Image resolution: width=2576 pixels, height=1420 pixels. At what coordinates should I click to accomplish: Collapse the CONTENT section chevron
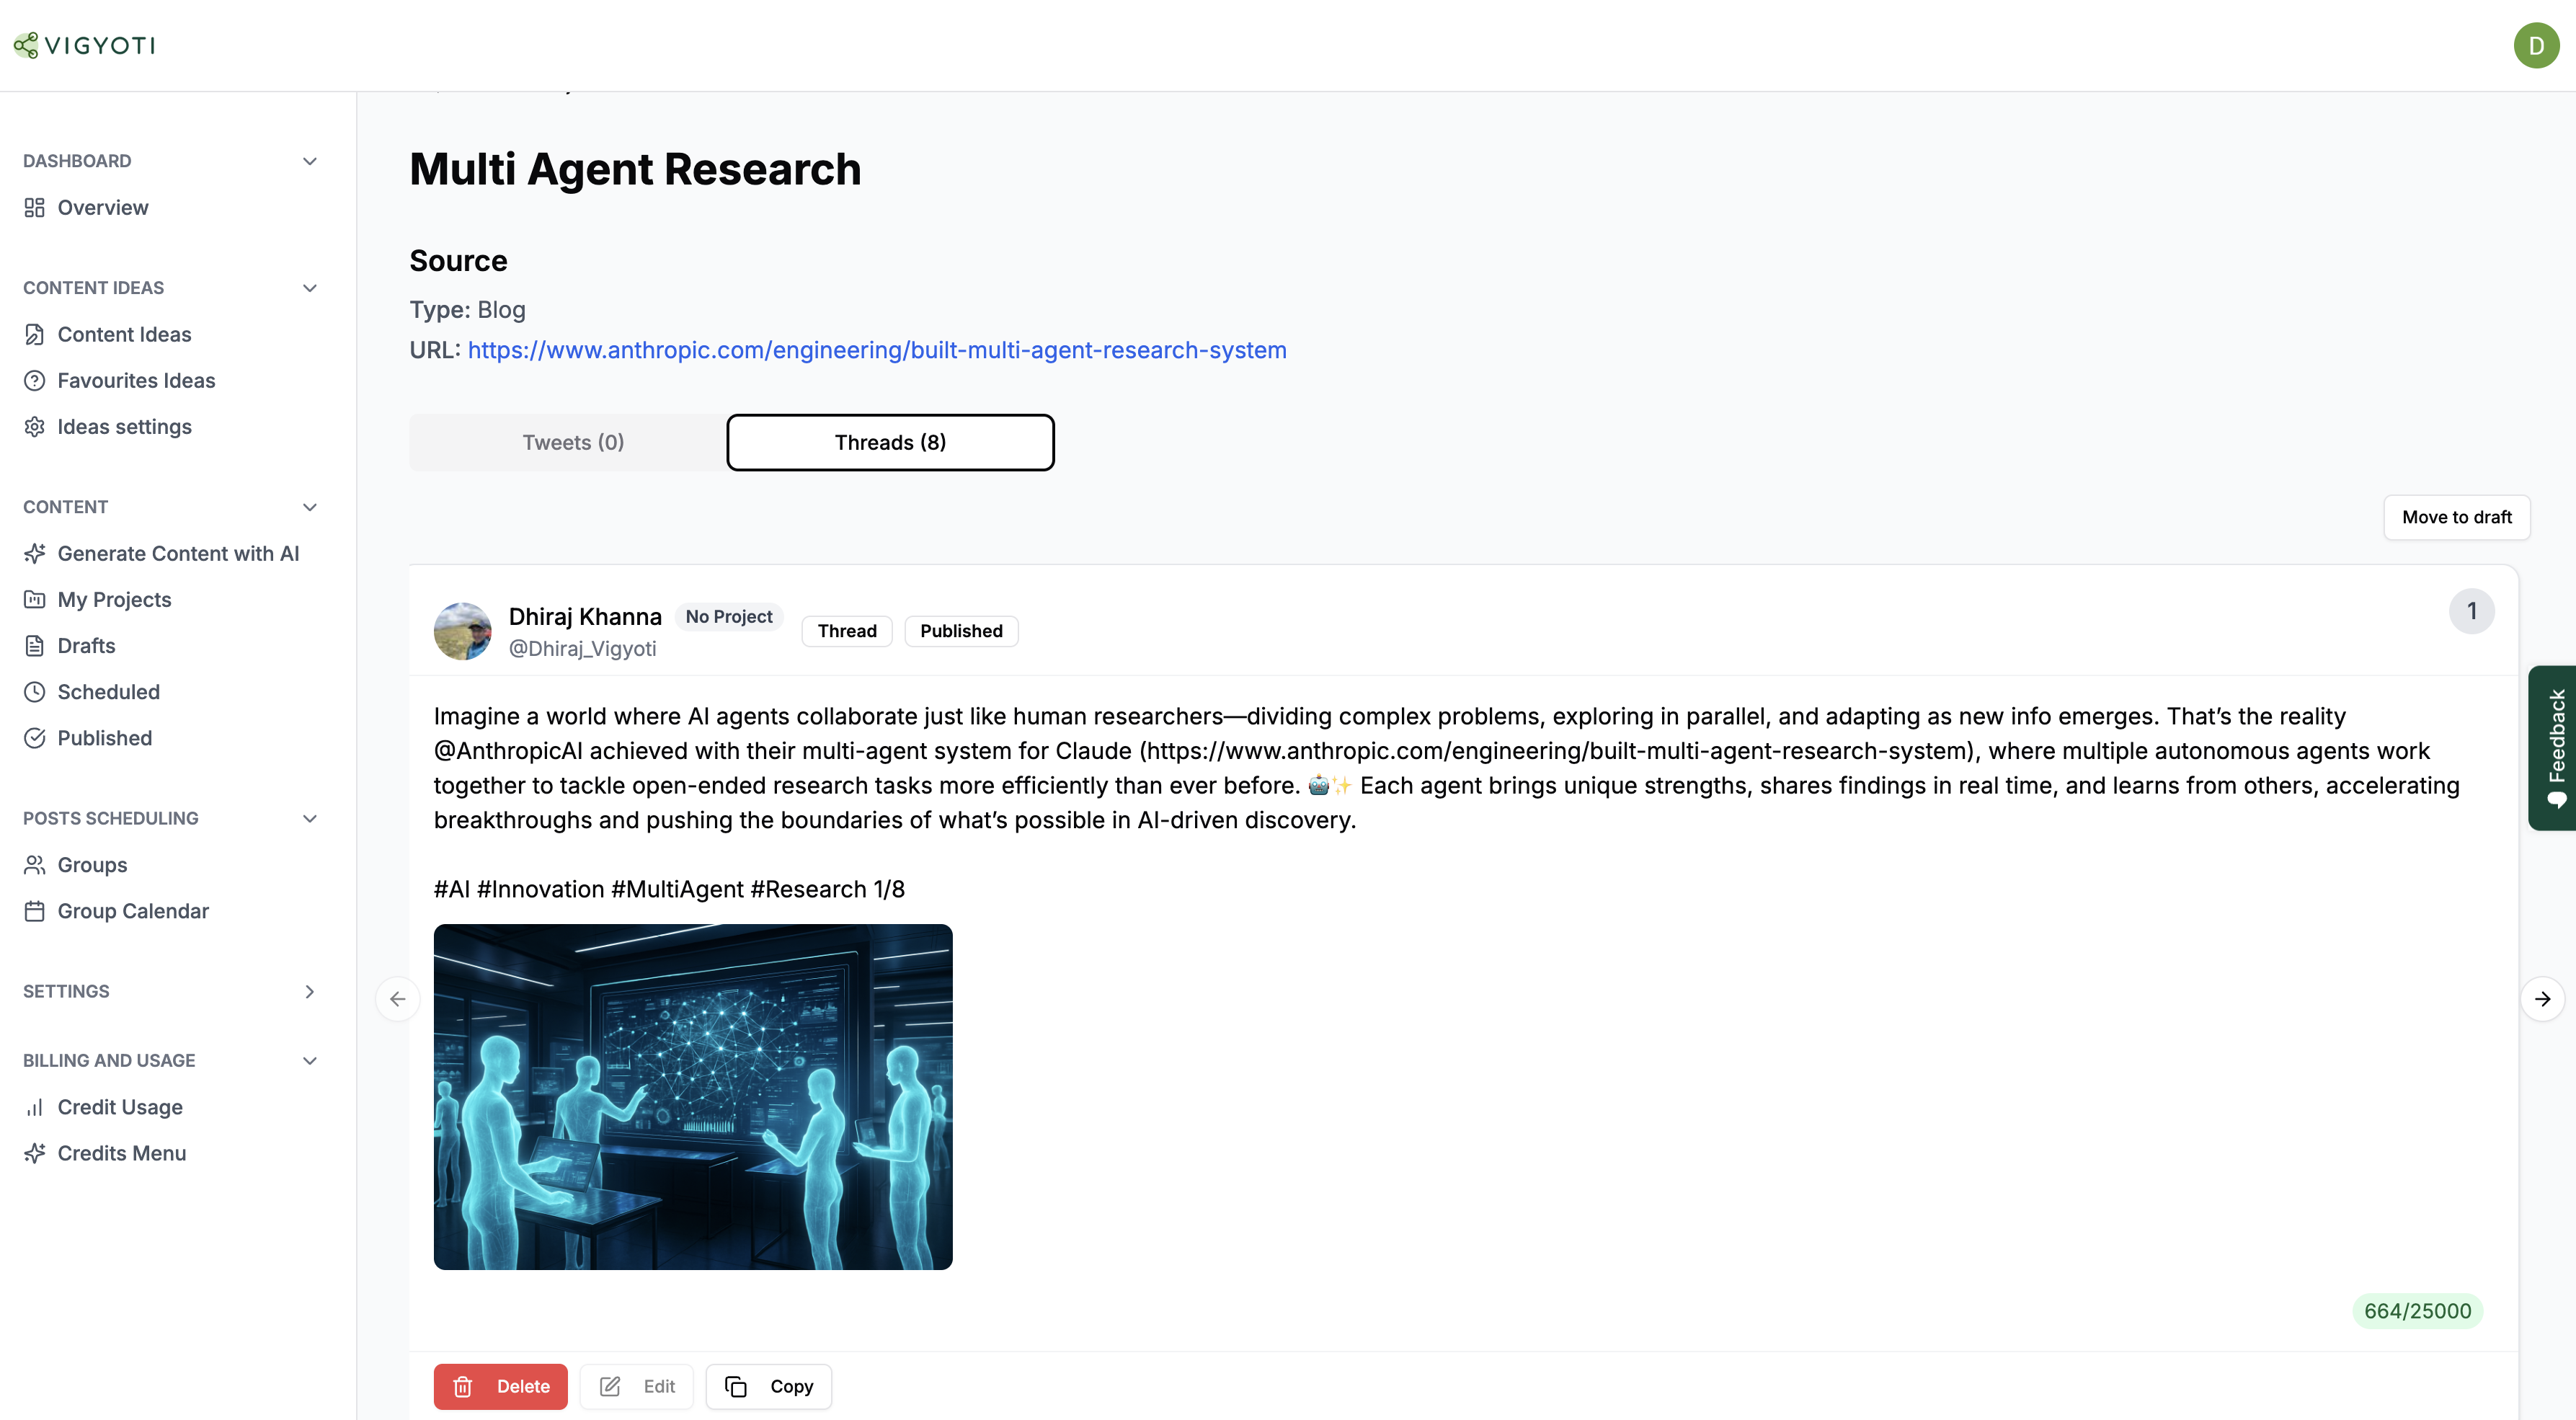pyautogui.click(x=310, y=507)
